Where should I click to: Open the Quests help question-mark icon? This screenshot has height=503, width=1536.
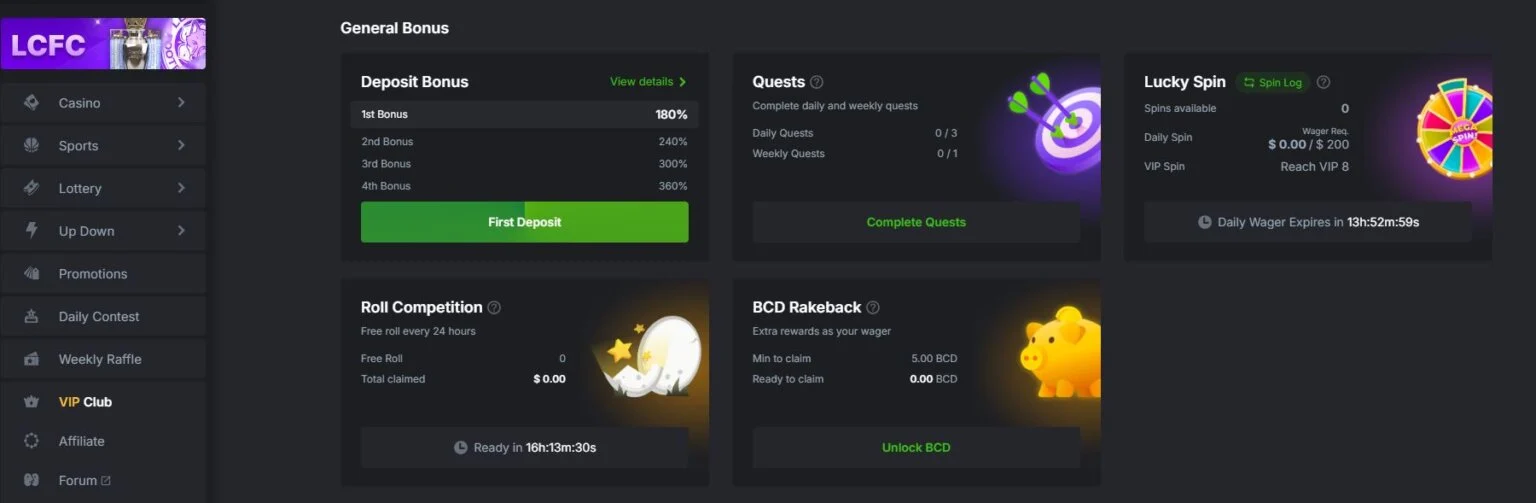817,82
